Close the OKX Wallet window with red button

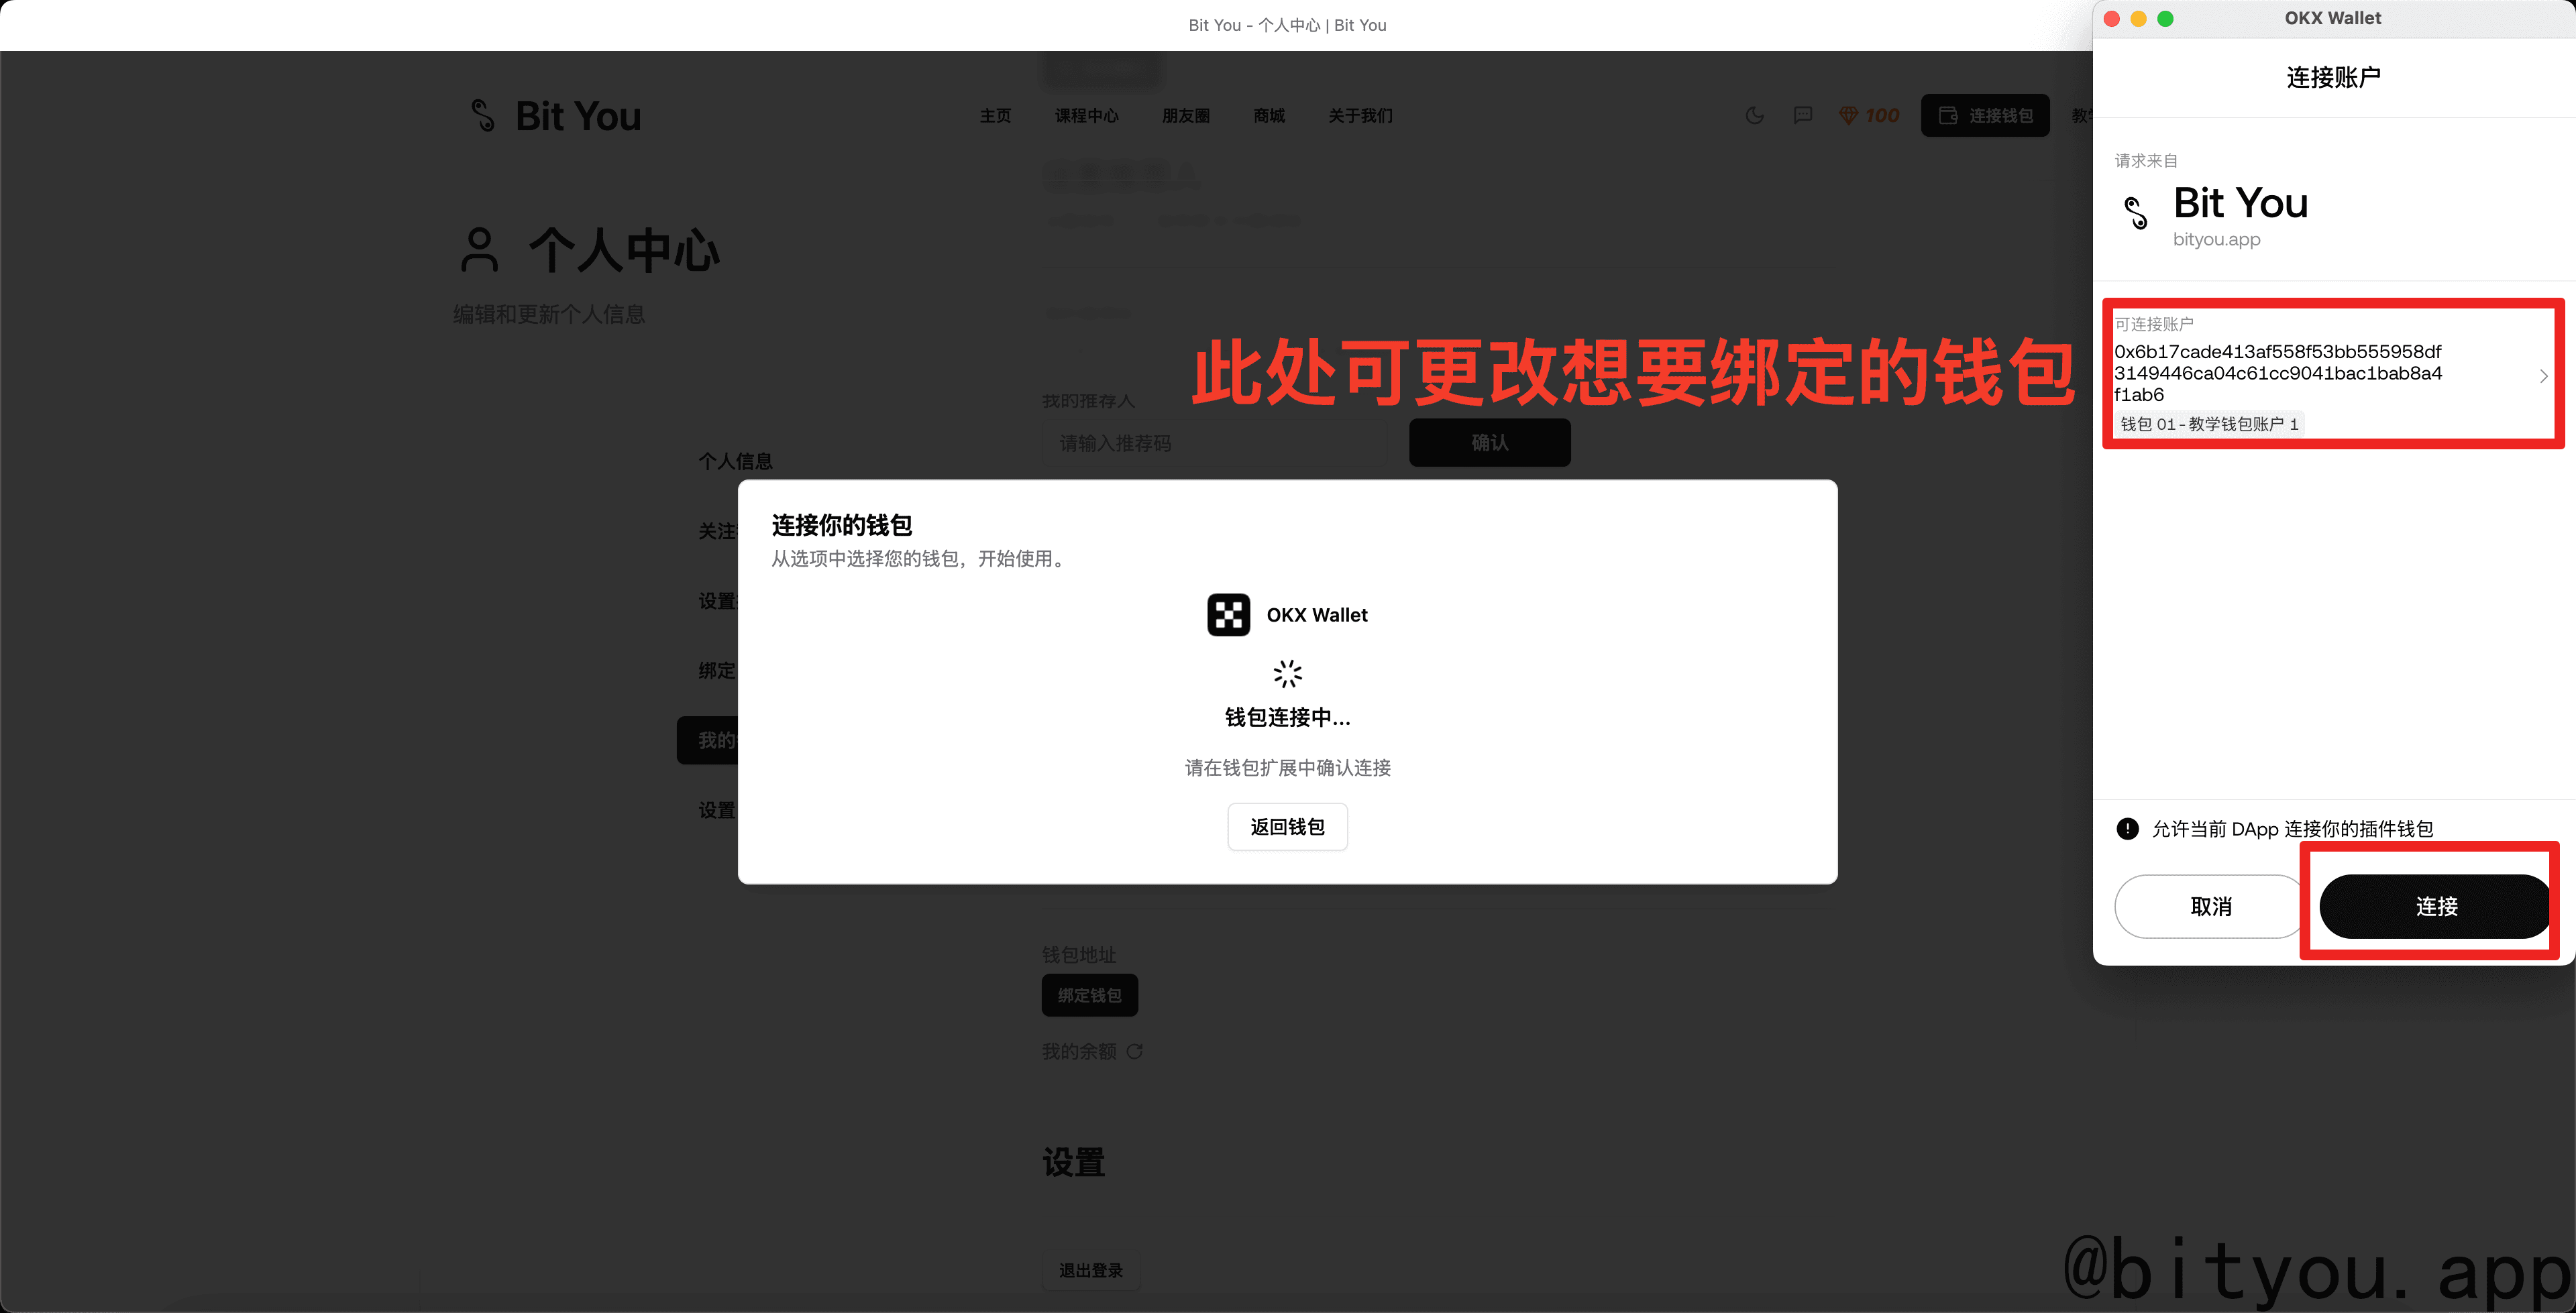point(2111,19)
